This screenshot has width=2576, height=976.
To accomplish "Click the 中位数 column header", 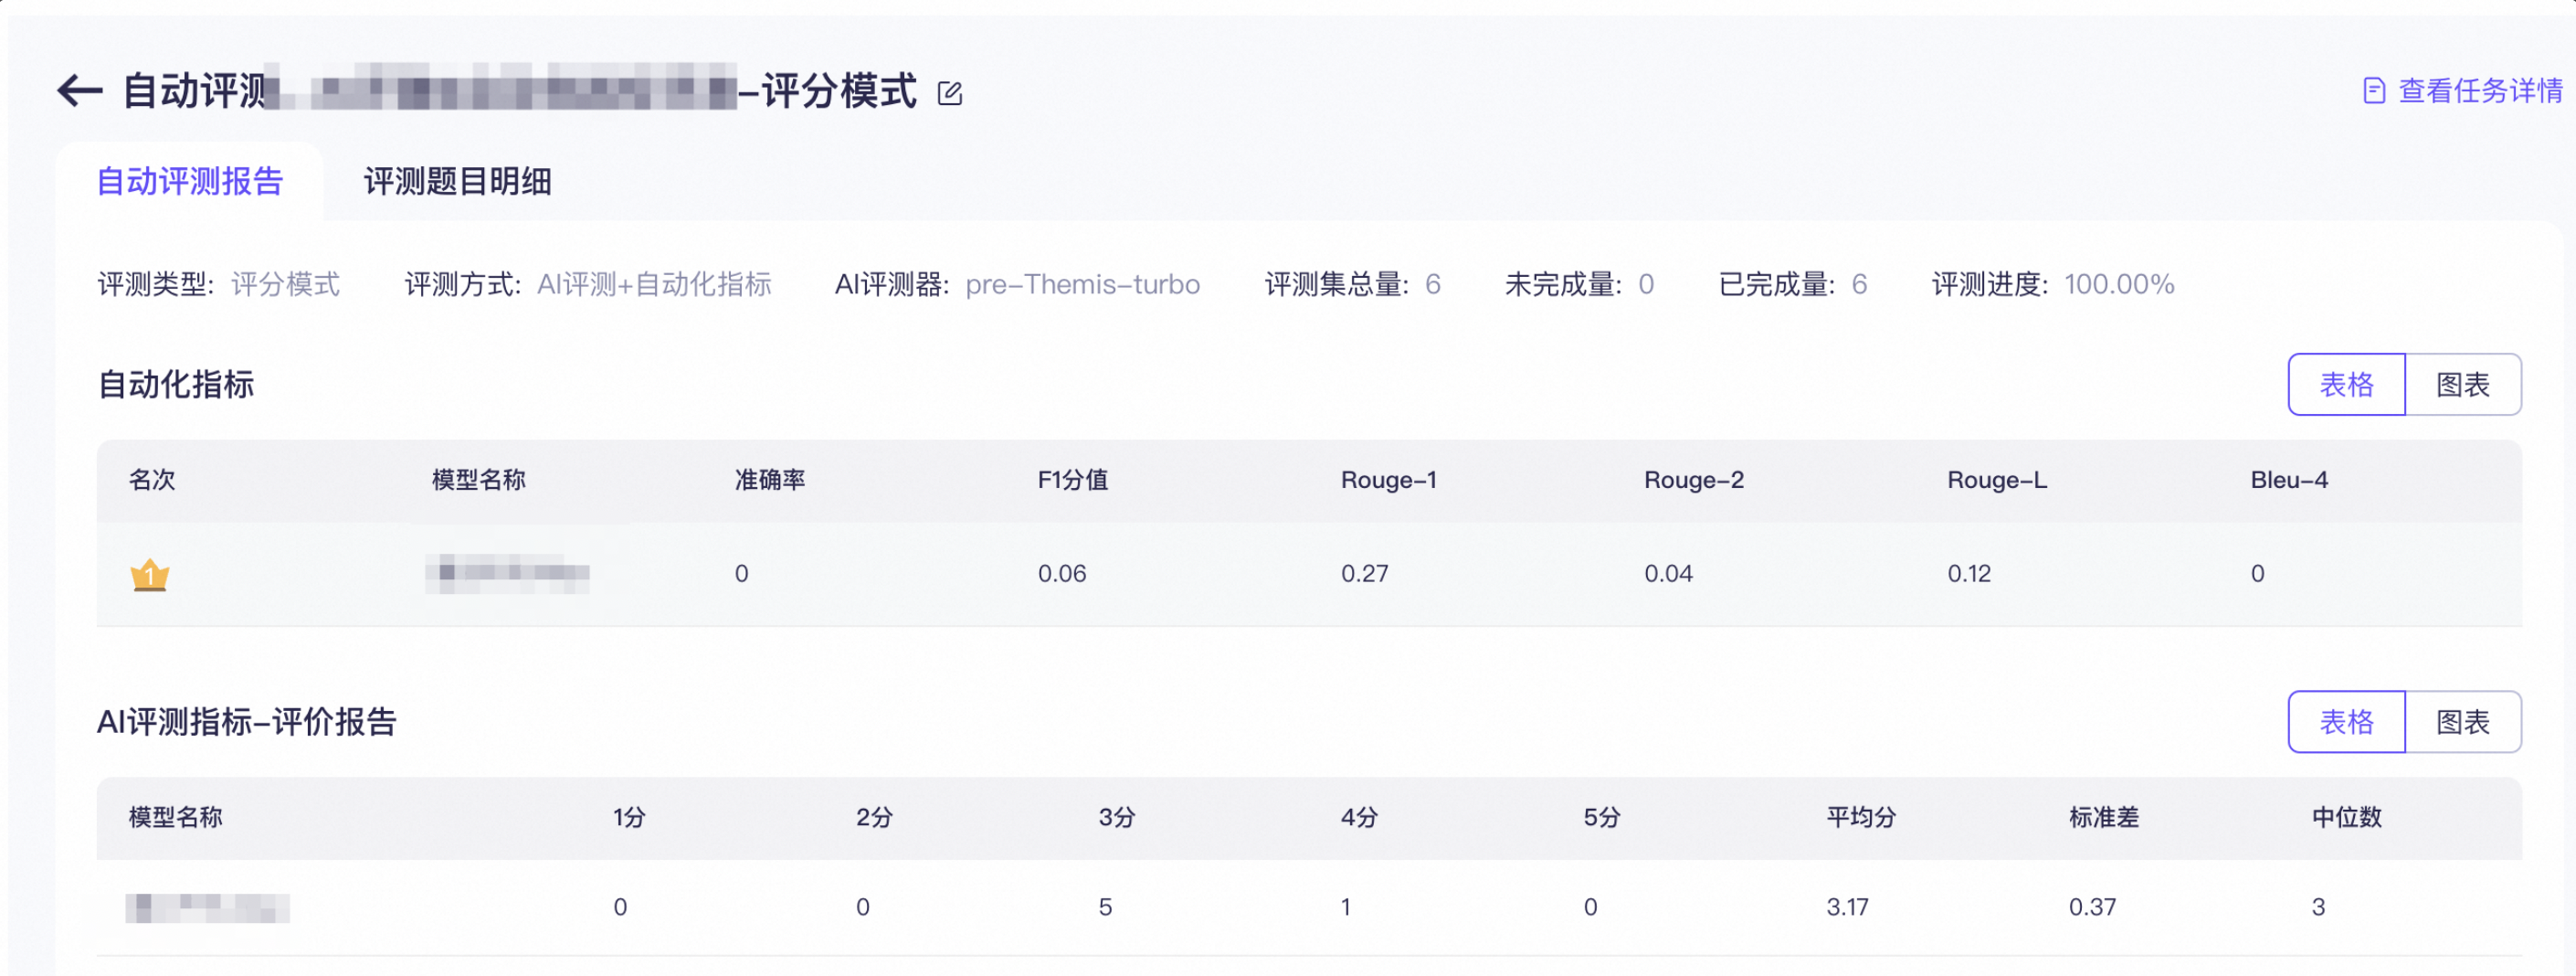I will (x=2346, y=818).
